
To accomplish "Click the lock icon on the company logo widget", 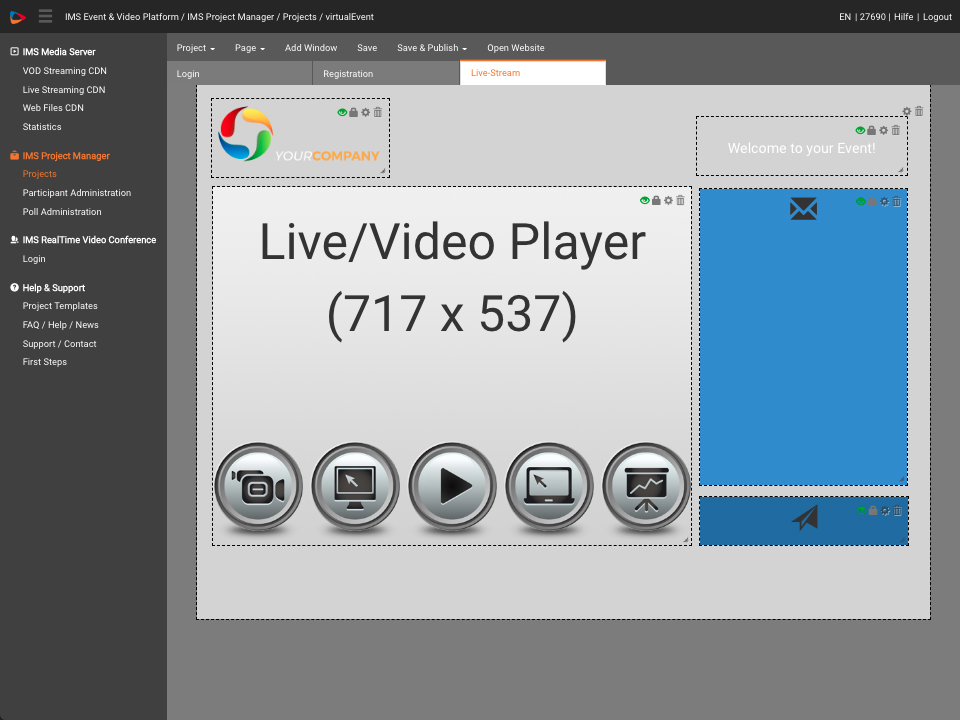I will tap(353, 112).
